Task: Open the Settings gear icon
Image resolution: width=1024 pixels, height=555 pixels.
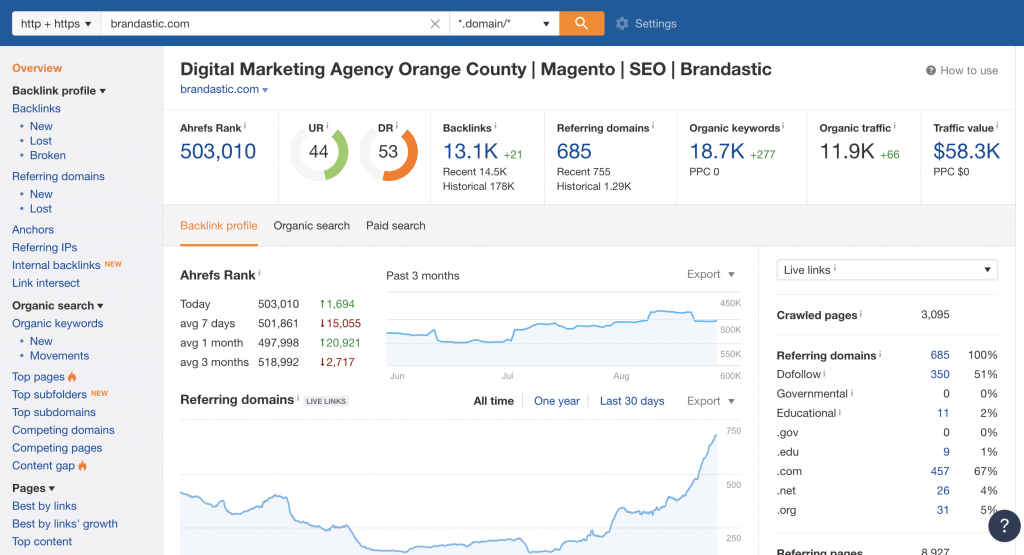Action: pyautogui.click(x=622, y=24)
